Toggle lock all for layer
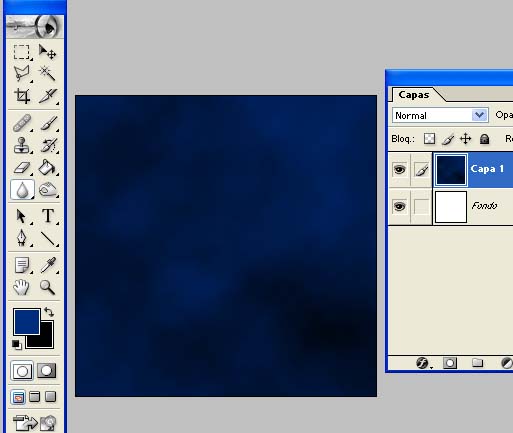 [x=484, y=139]
